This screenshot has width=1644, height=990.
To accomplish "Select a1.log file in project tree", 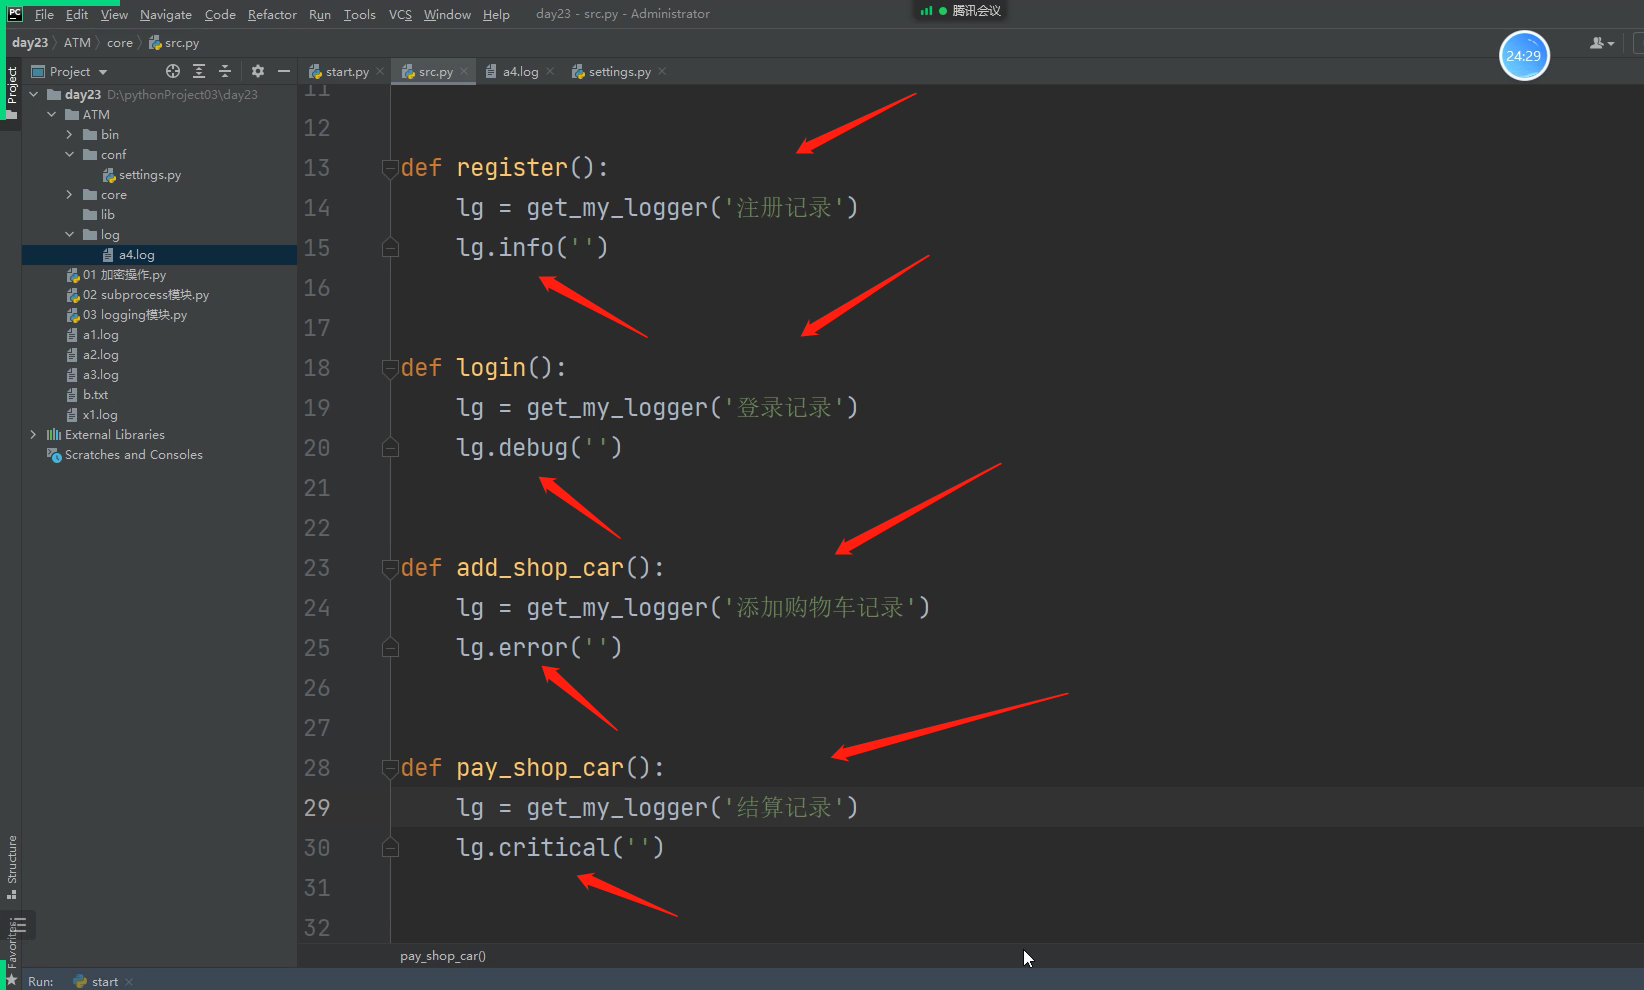I will 92,335.
